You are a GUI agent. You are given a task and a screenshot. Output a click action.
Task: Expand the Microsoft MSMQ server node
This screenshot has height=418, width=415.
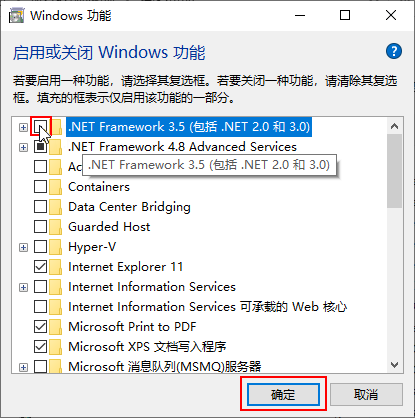click(23, 367)
